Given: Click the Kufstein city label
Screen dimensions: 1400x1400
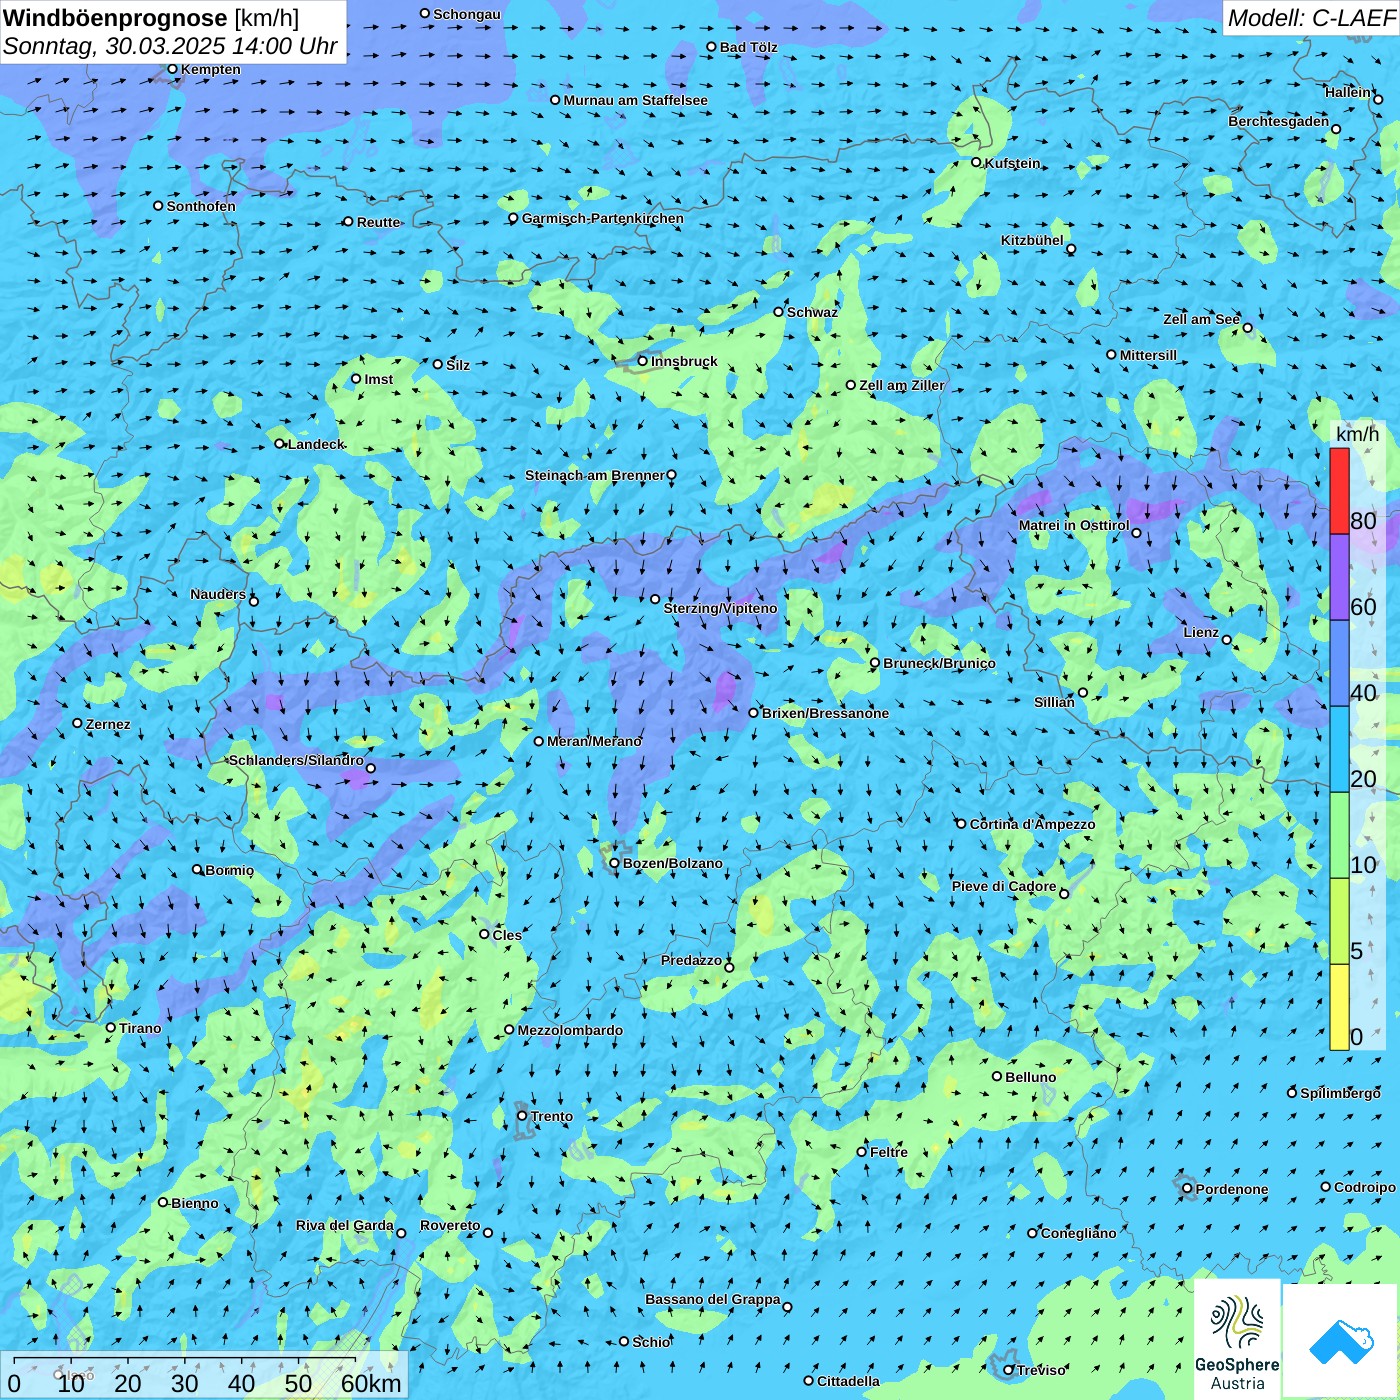Looking at the screenshot, I should (1012, 163).
